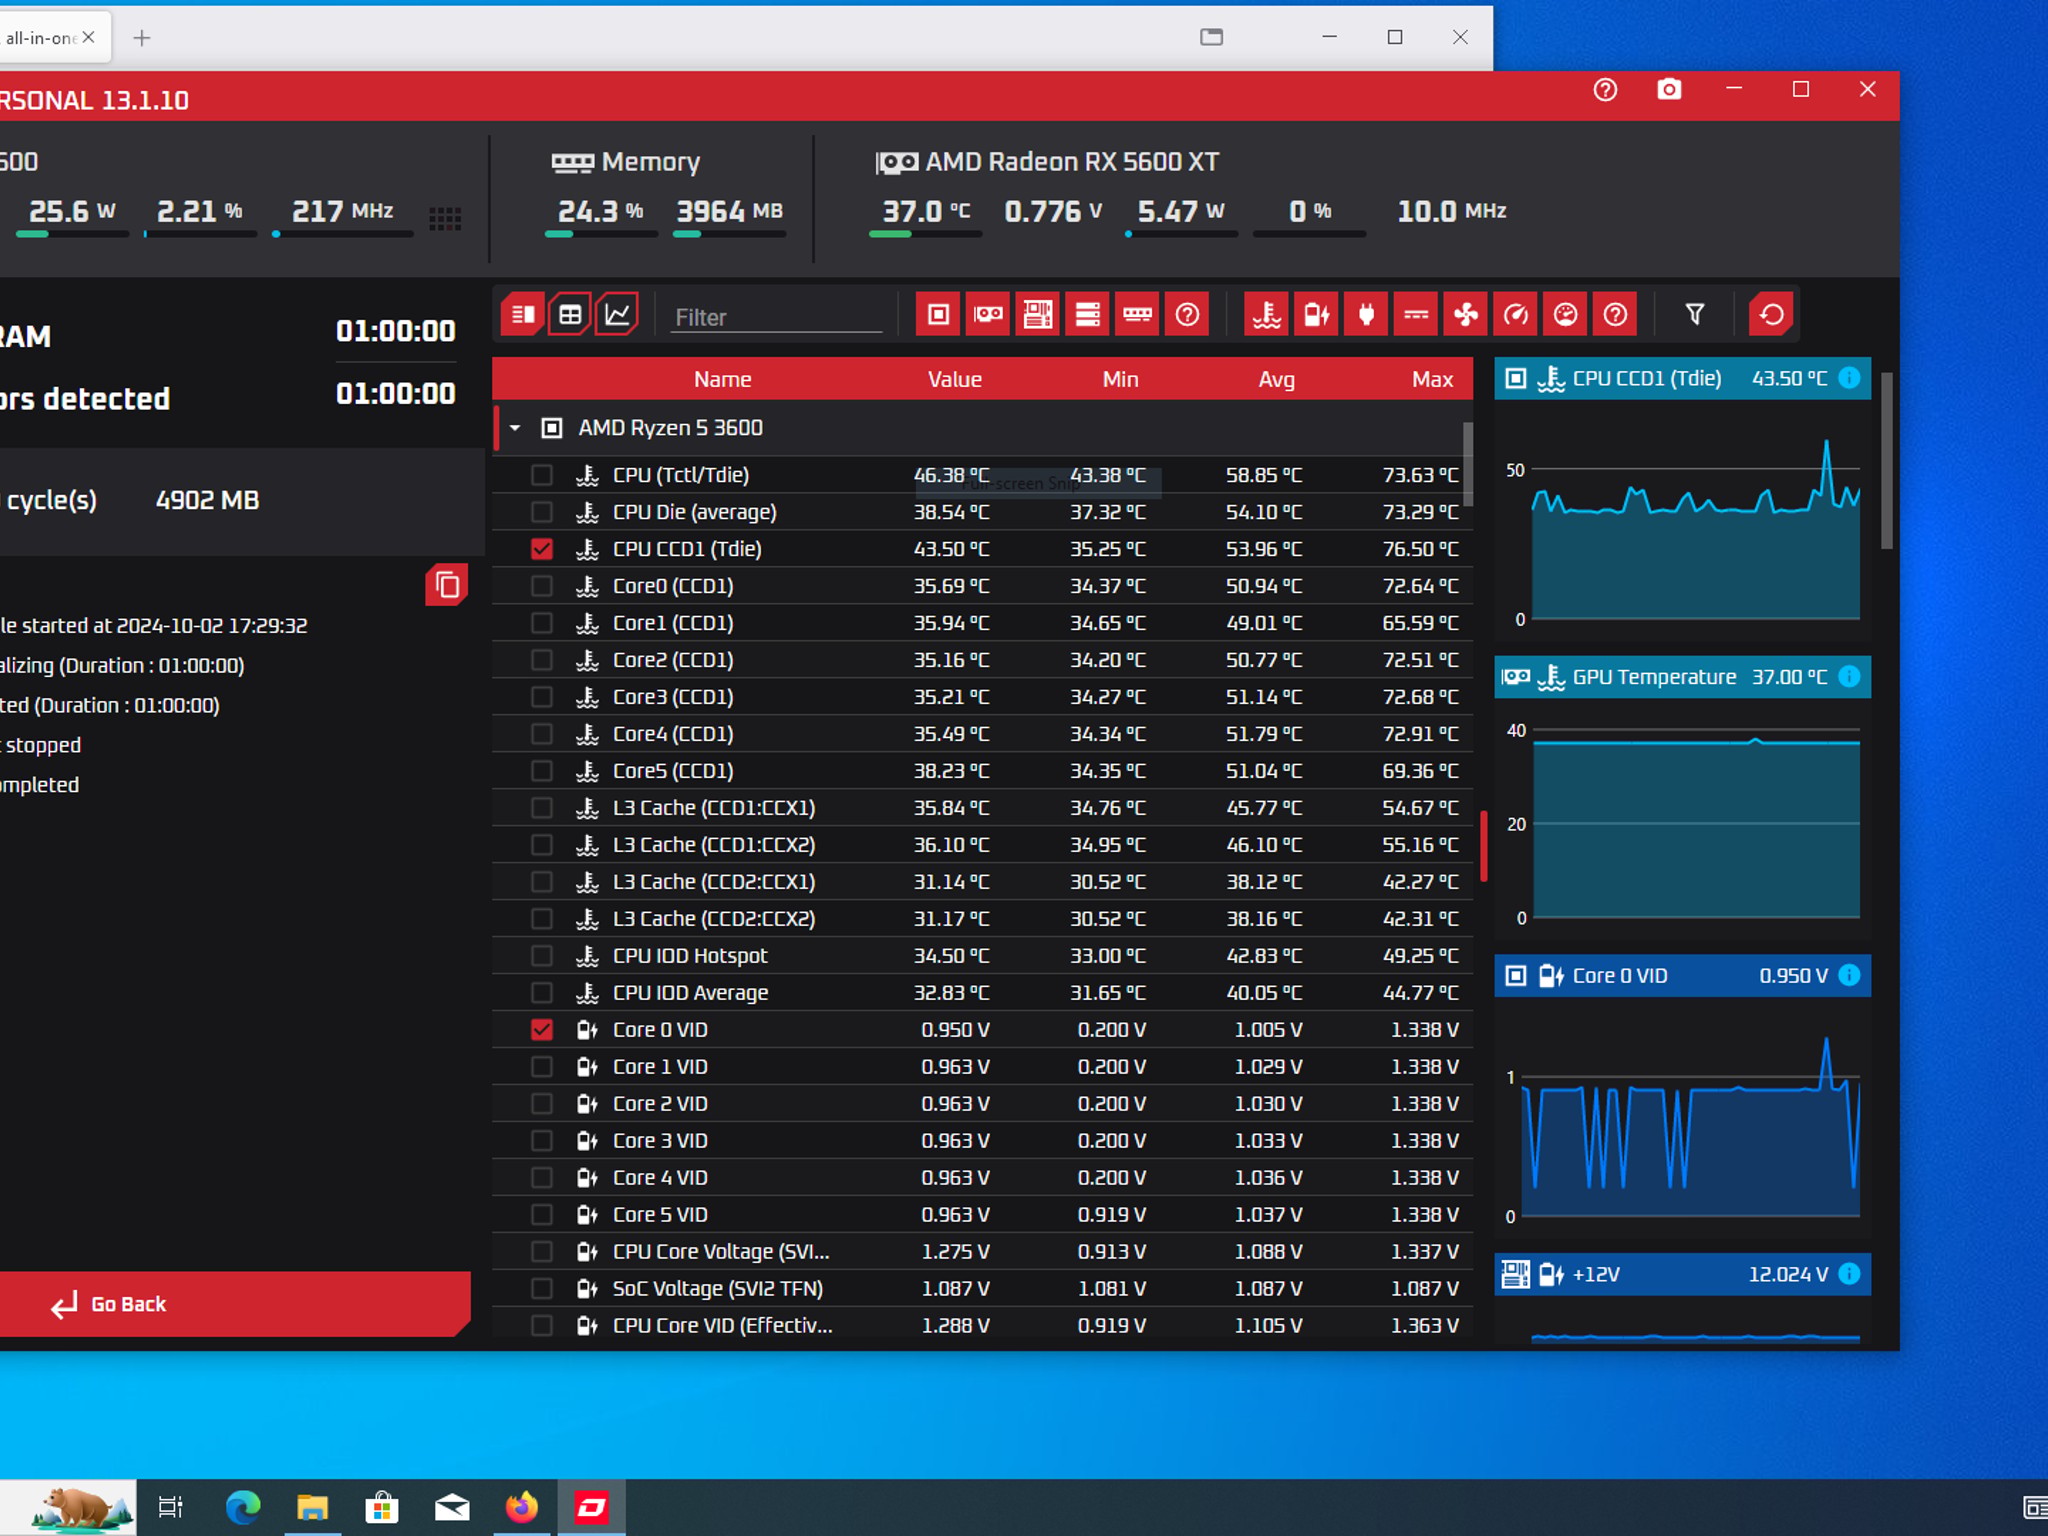
Task: Open info for Core 0 VID graph
Action: tap(1849, 975)
